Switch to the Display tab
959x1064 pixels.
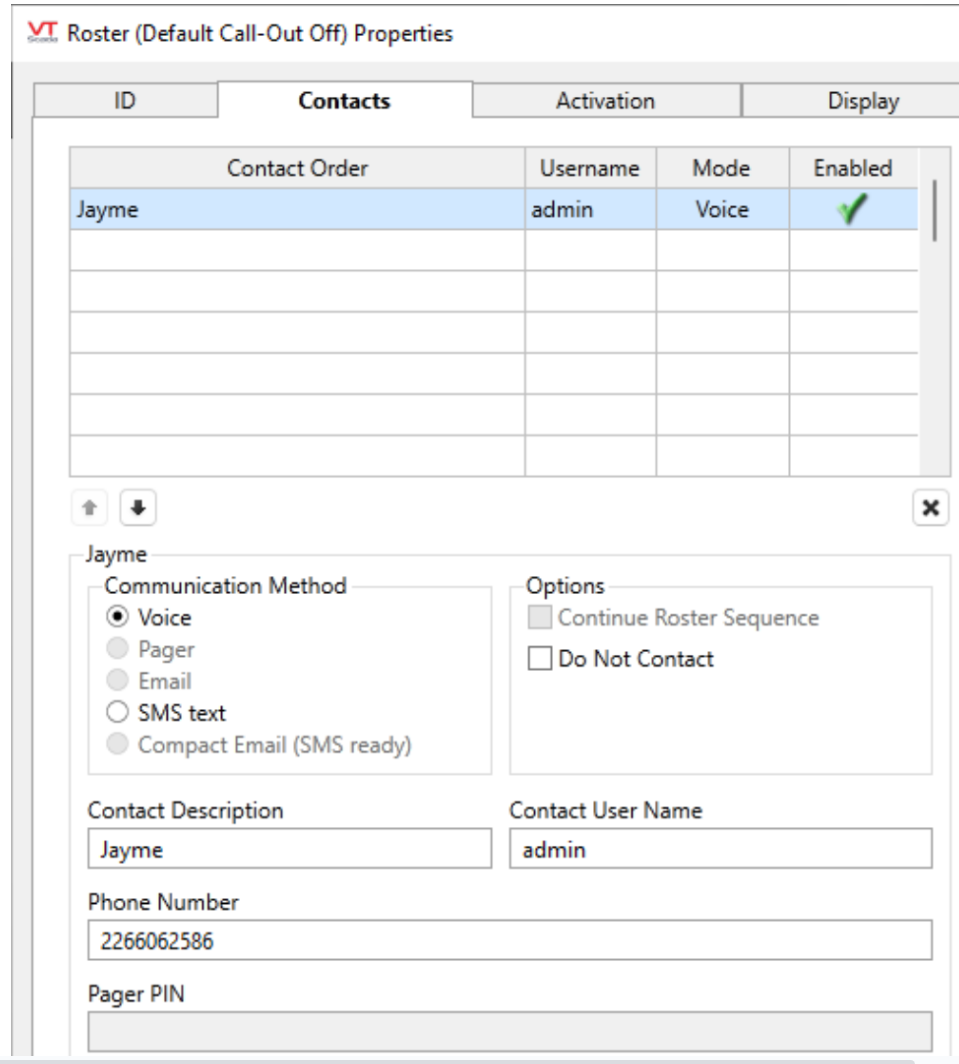862,101
